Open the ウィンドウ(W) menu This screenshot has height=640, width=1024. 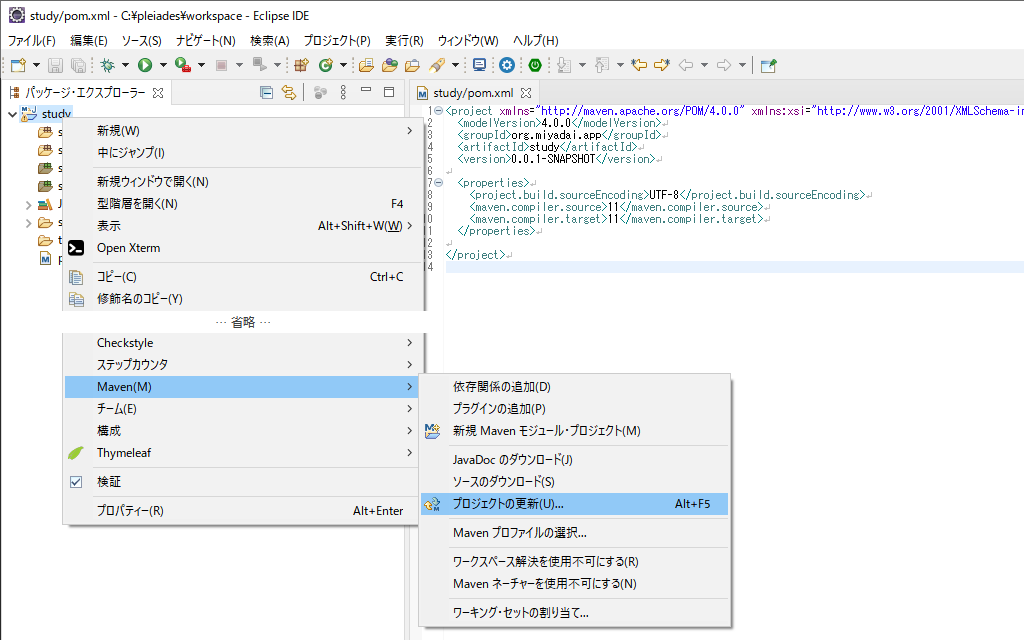pyautogui.click(x=468, y=40)
